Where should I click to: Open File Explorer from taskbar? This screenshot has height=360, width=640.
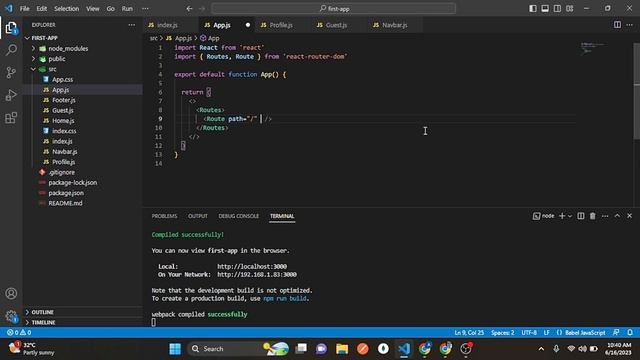342,349
